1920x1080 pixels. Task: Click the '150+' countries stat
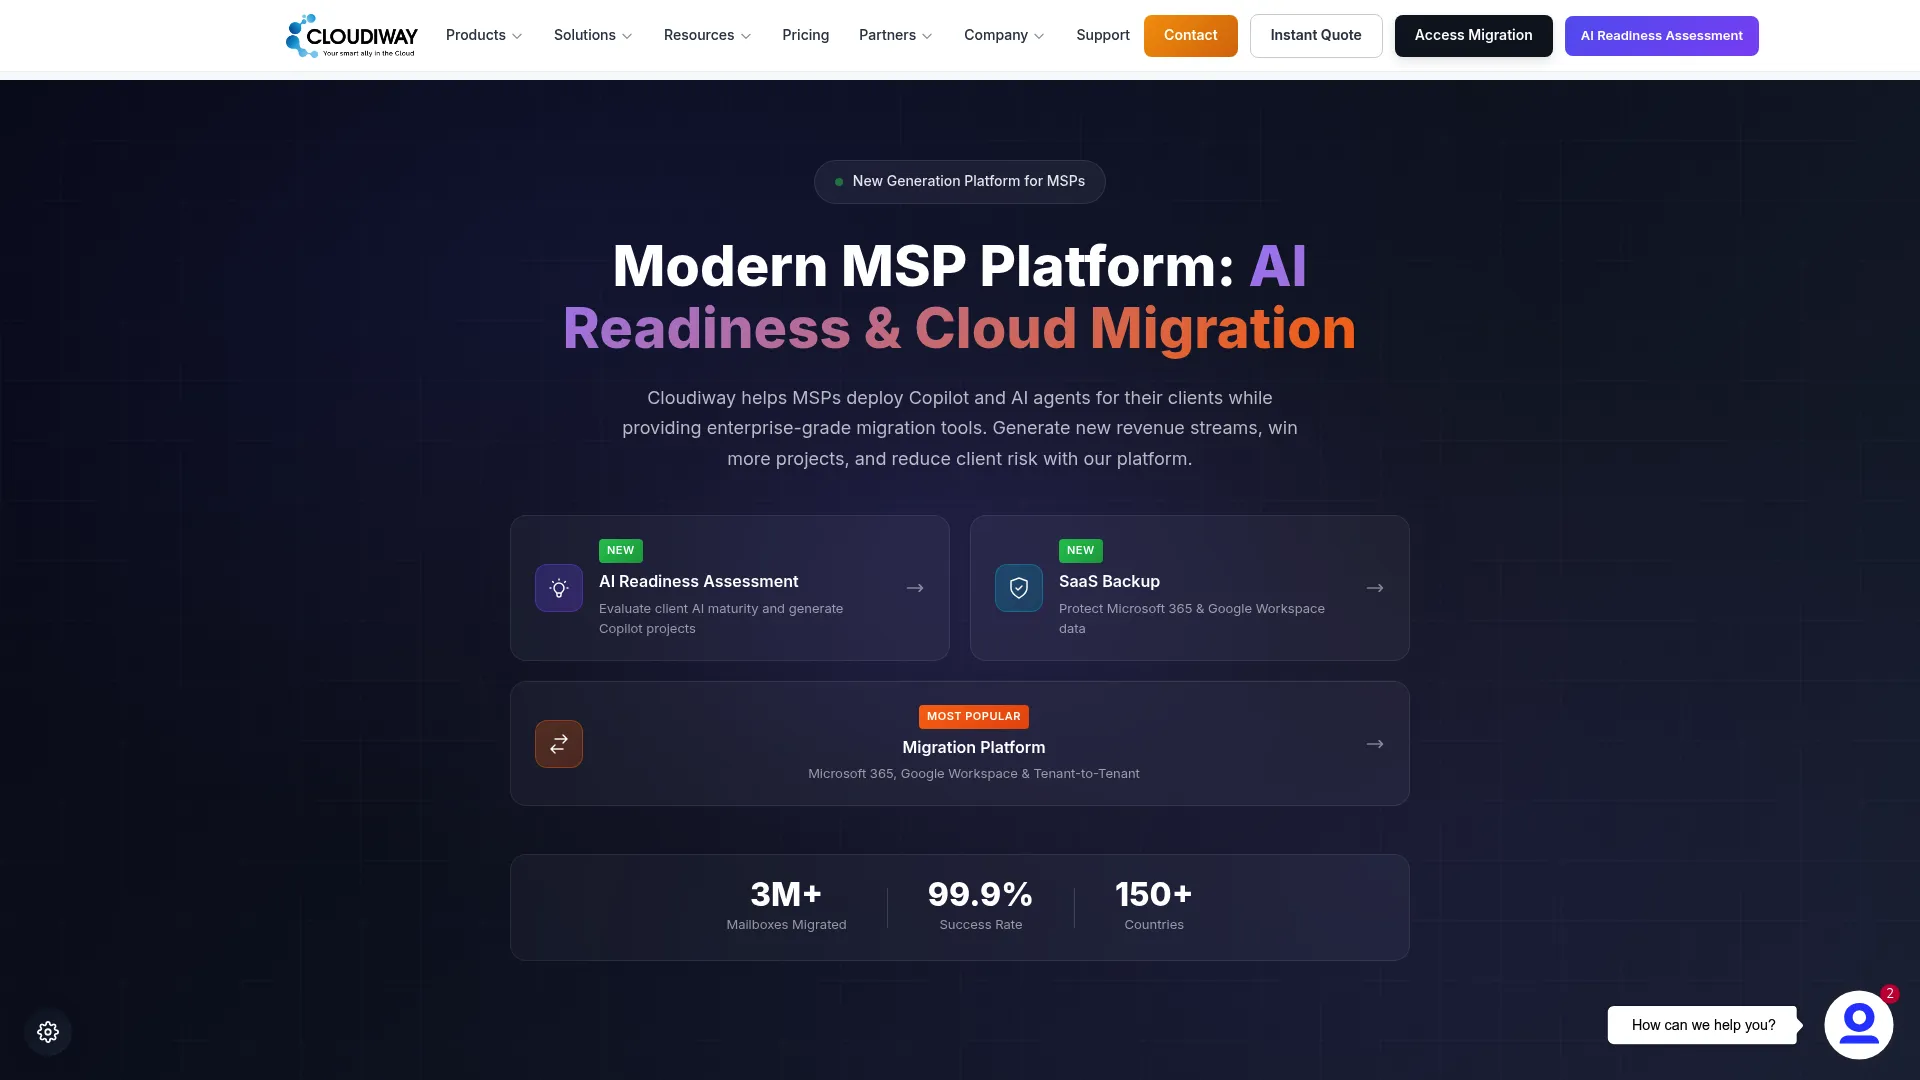point(1154,894)
